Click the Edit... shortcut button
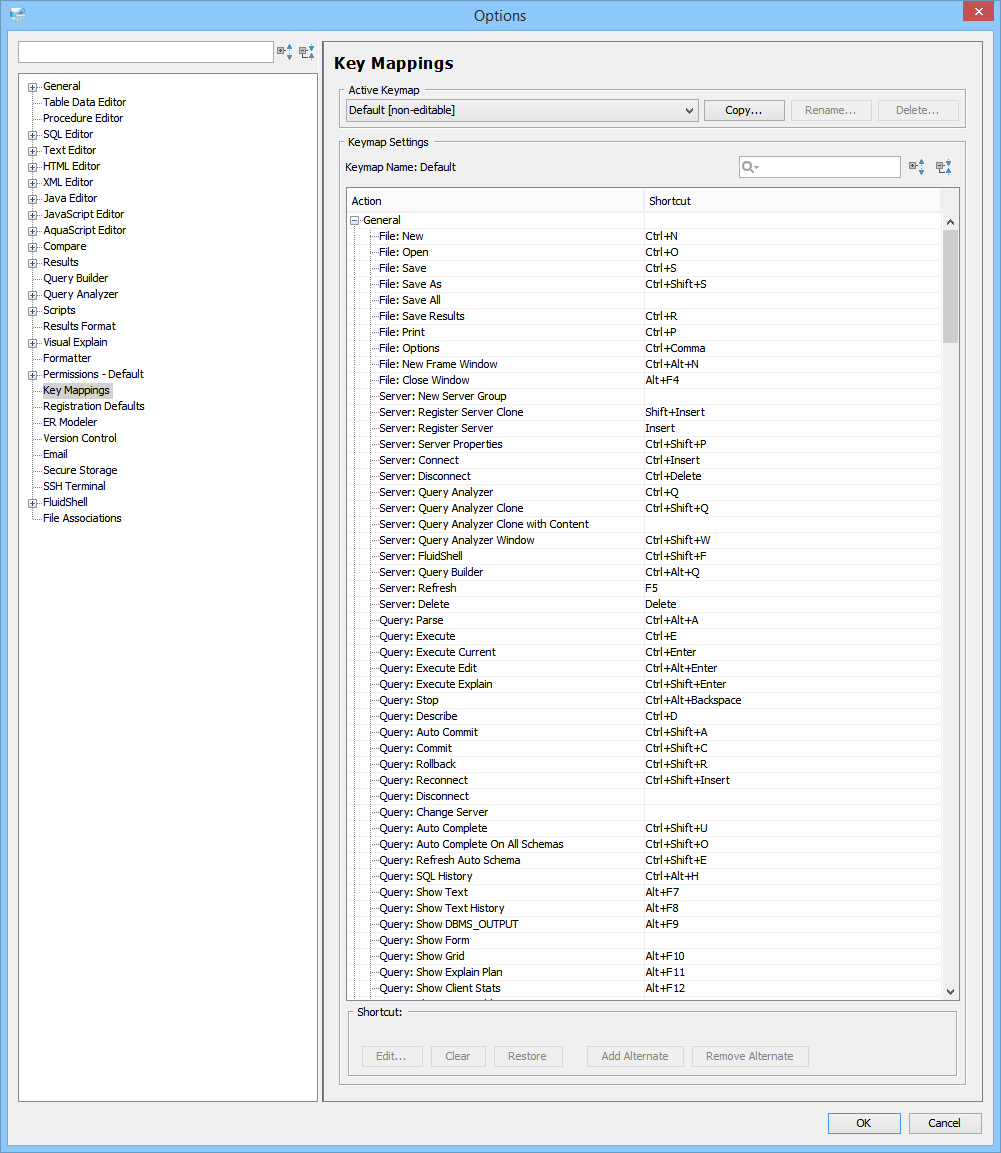 pos(391,1056)
